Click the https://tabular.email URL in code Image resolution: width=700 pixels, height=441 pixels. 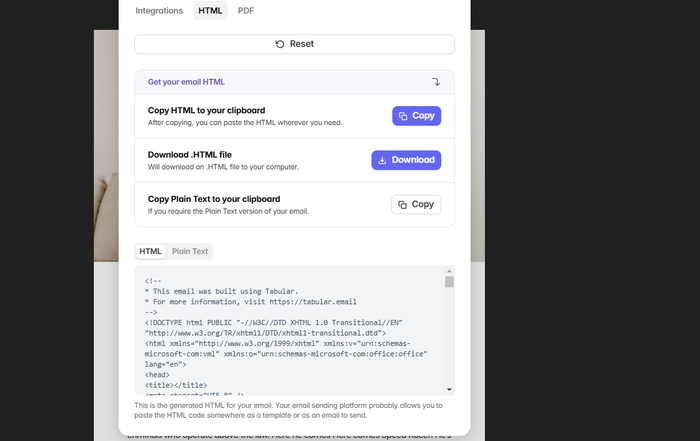coord(313,302)
